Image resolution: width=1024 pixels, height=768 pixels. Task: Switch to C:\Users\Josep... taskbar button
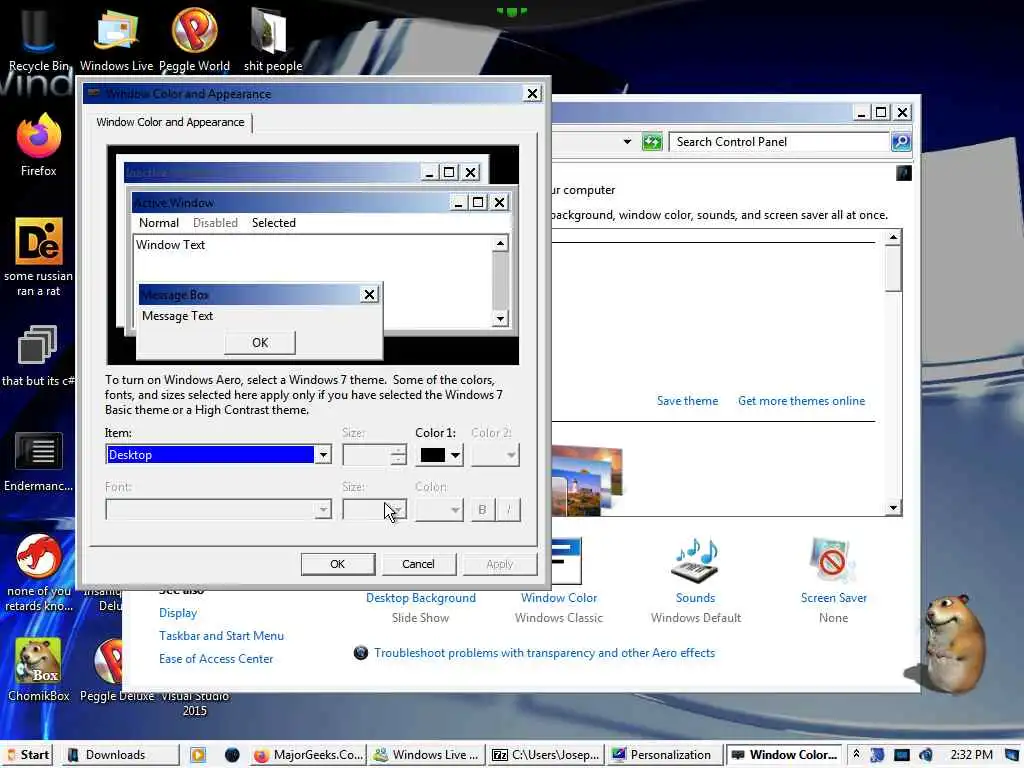click(x=546, y=755)
